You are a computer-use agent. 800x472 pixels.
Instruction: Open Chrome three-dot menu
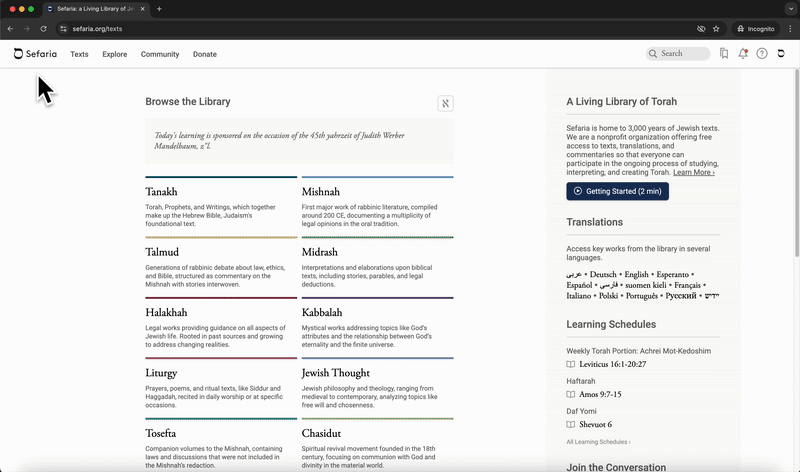790,29
